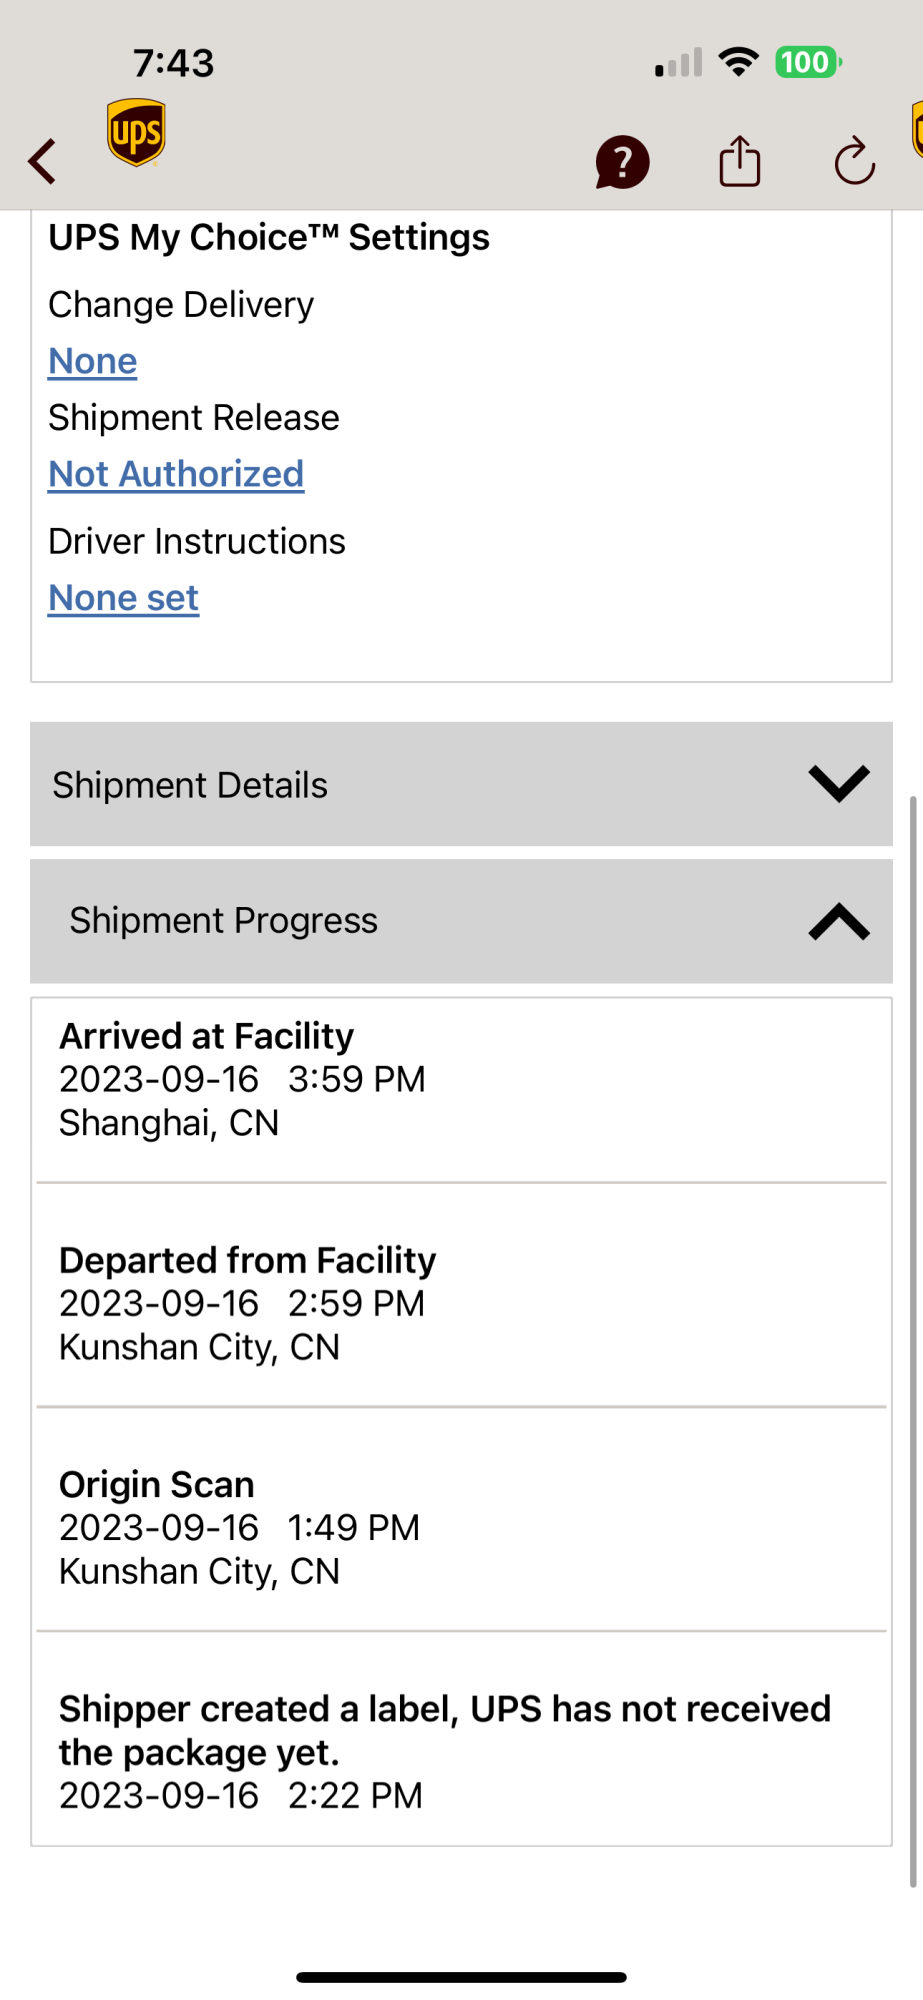The width and height of the screenshot is (923, 2000).
Task: Click the vertical scrollbar on the right edge
Action: click(x=913, y=1340)
